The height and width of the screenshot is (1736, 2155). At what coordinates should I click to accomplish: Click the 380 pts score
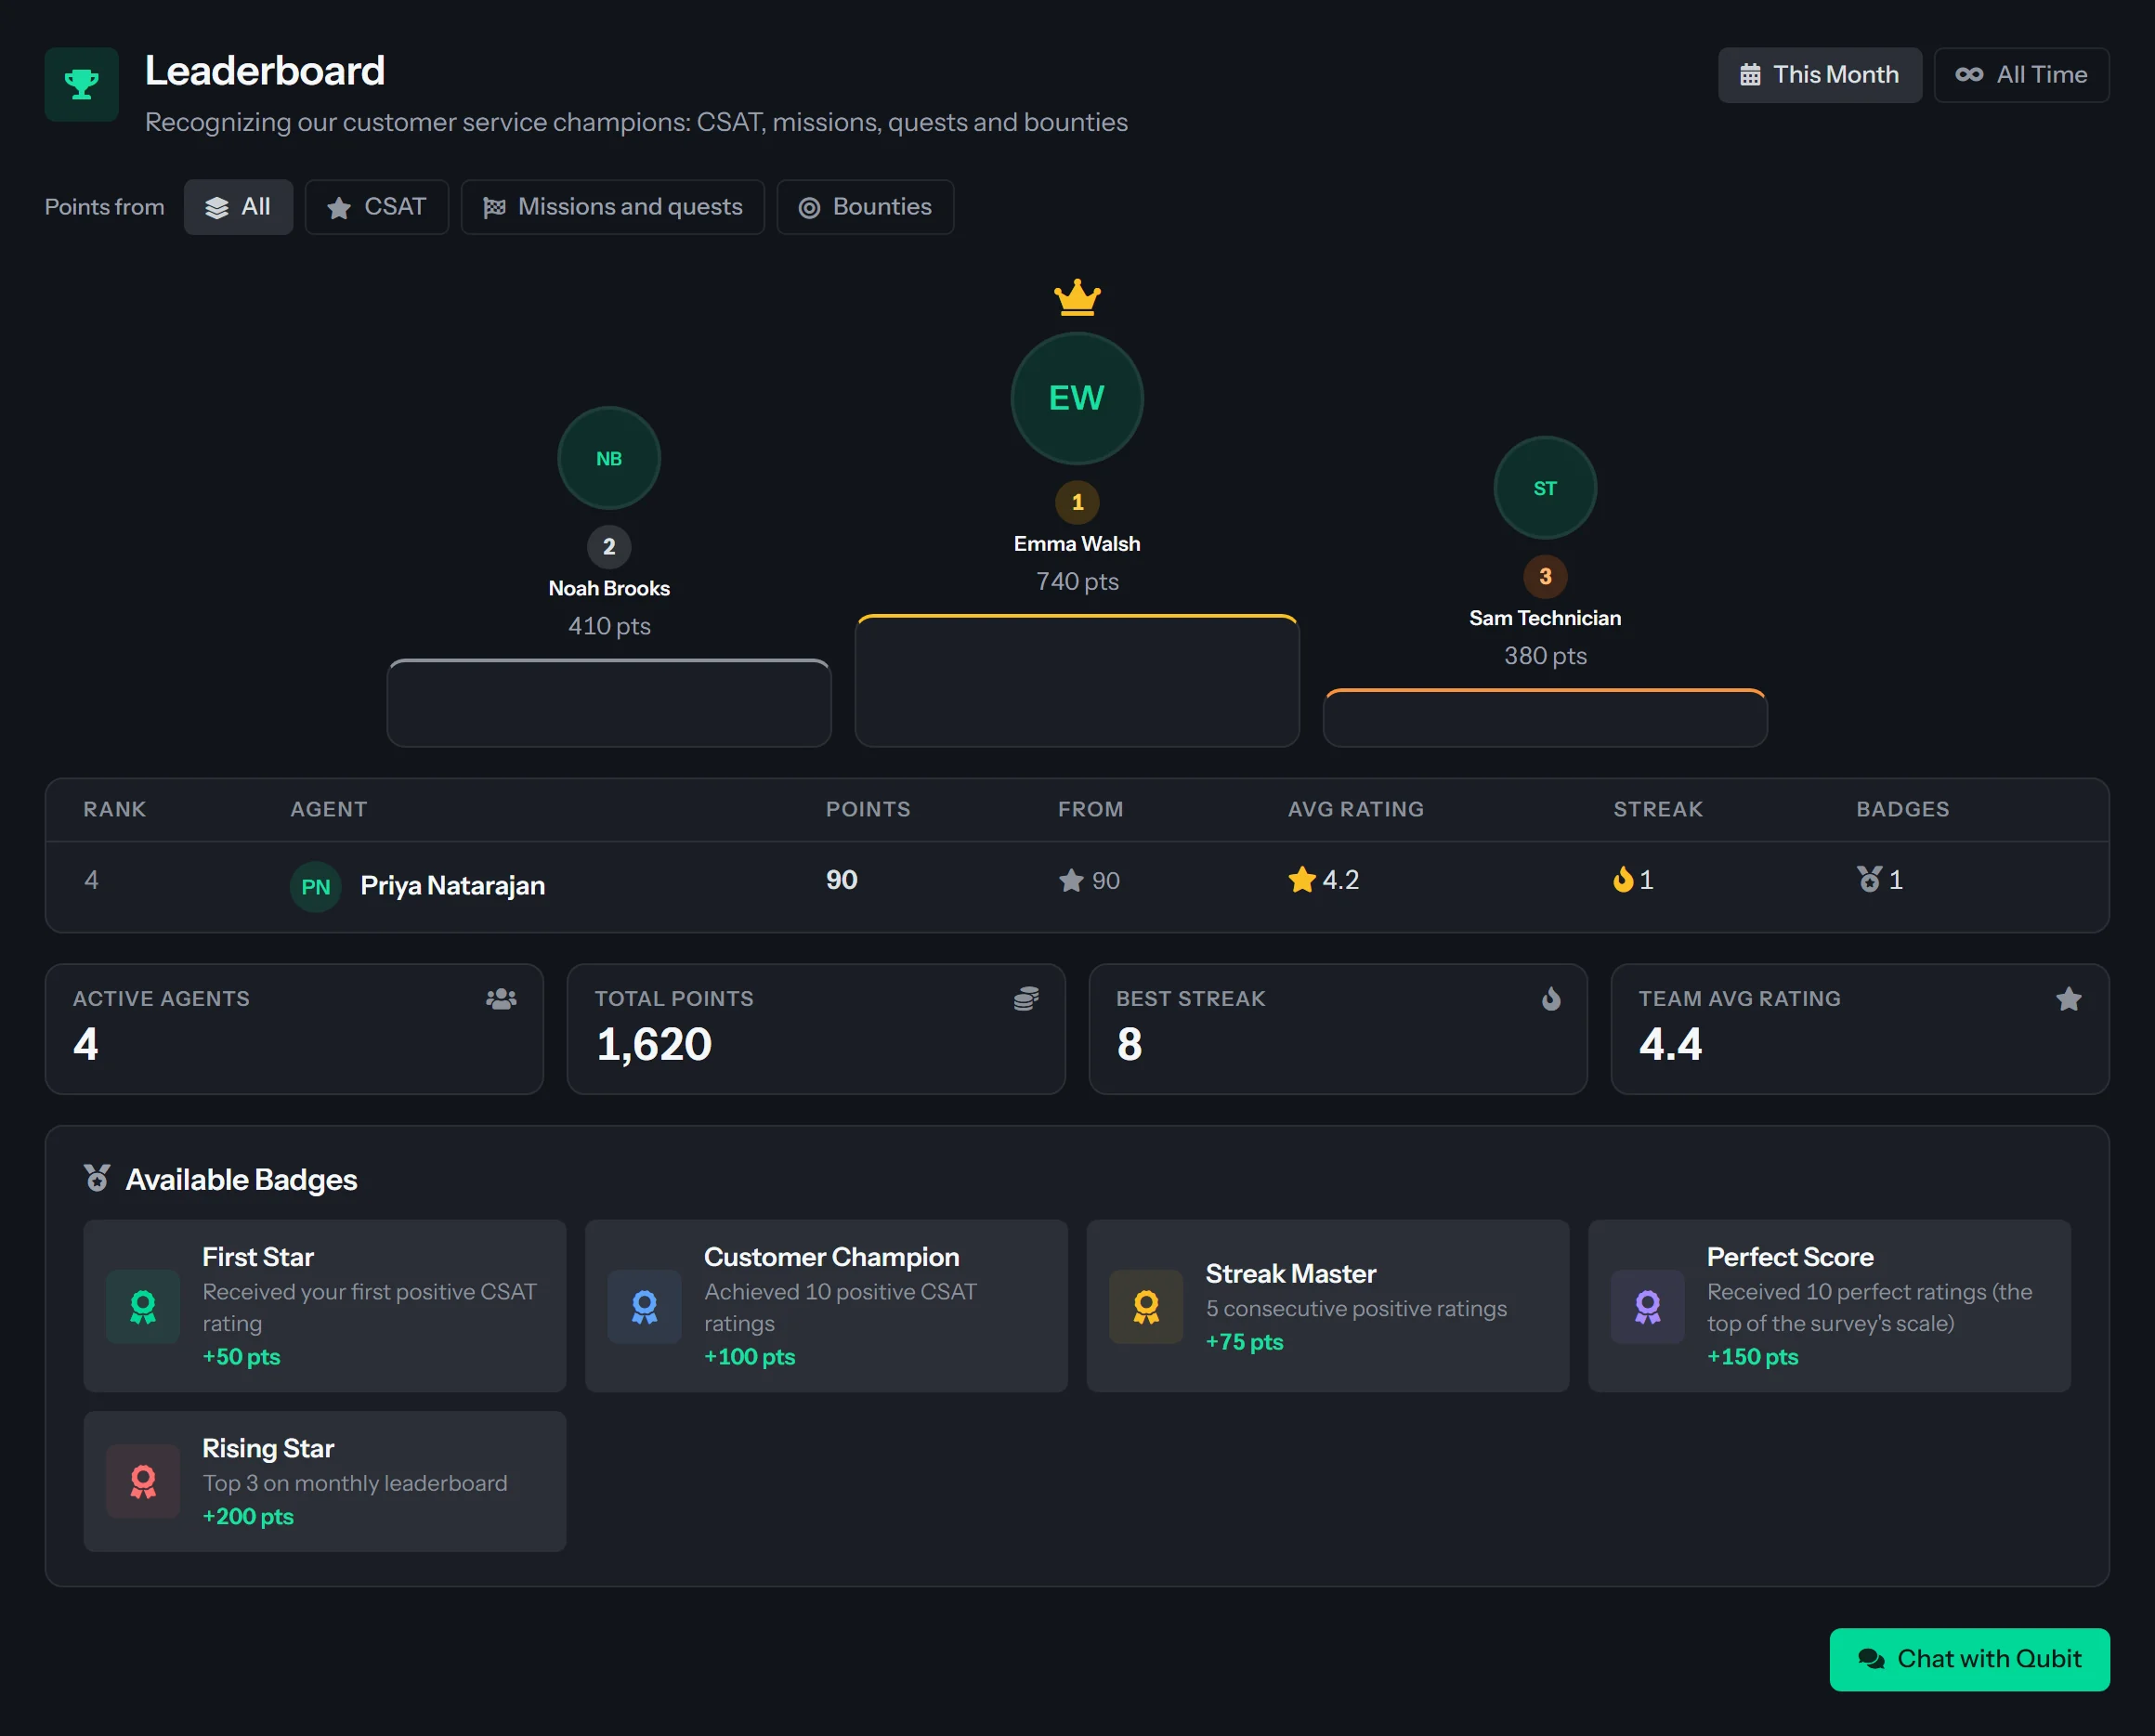point(1545,656)
